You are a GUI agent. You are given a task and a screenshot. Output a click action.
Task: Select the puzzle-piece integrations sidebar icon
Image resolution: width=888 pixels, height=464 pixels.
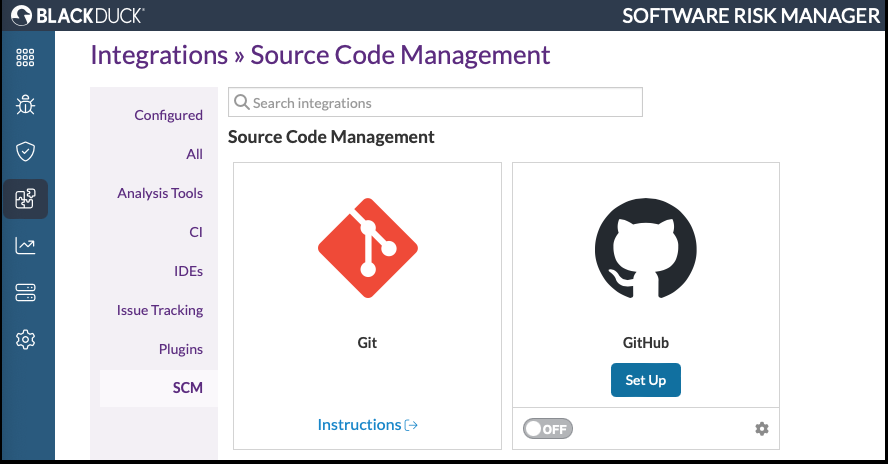pyautogui.click(x=25, y=199)
